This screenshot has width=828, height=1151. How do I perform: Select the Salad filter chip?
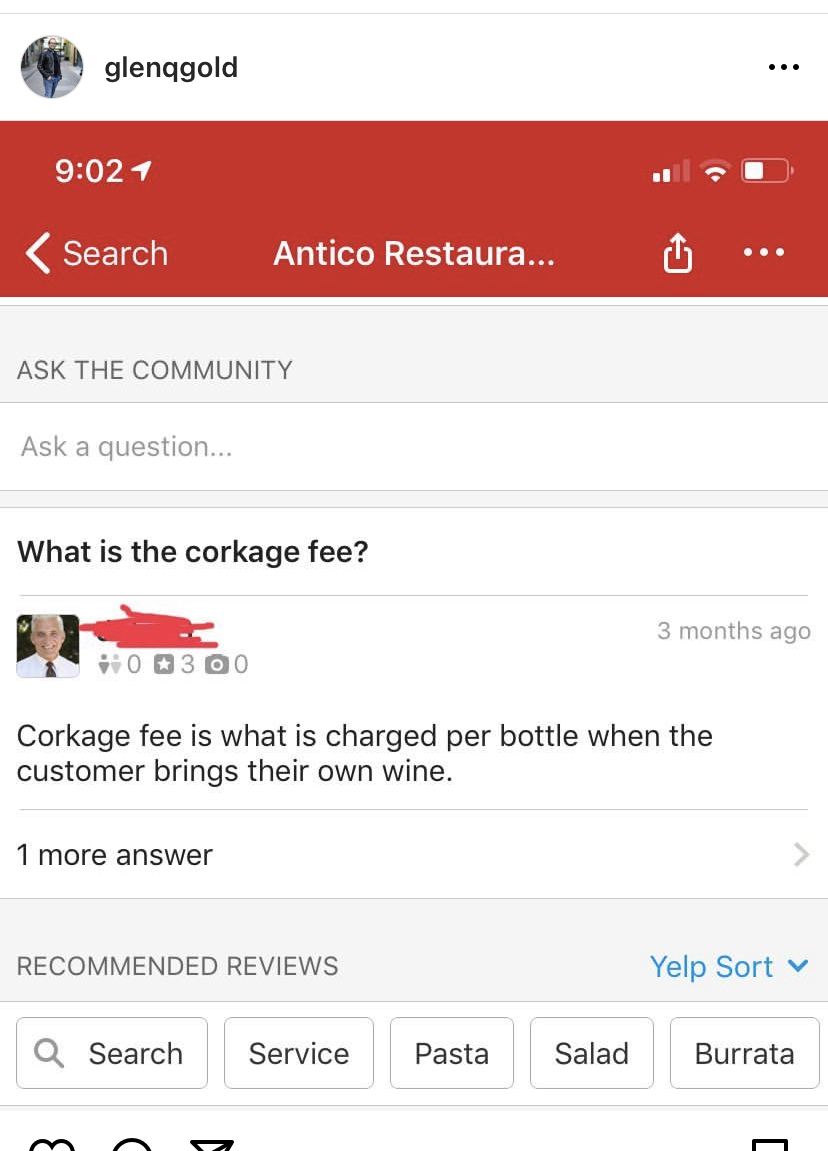coord(592,1053)
